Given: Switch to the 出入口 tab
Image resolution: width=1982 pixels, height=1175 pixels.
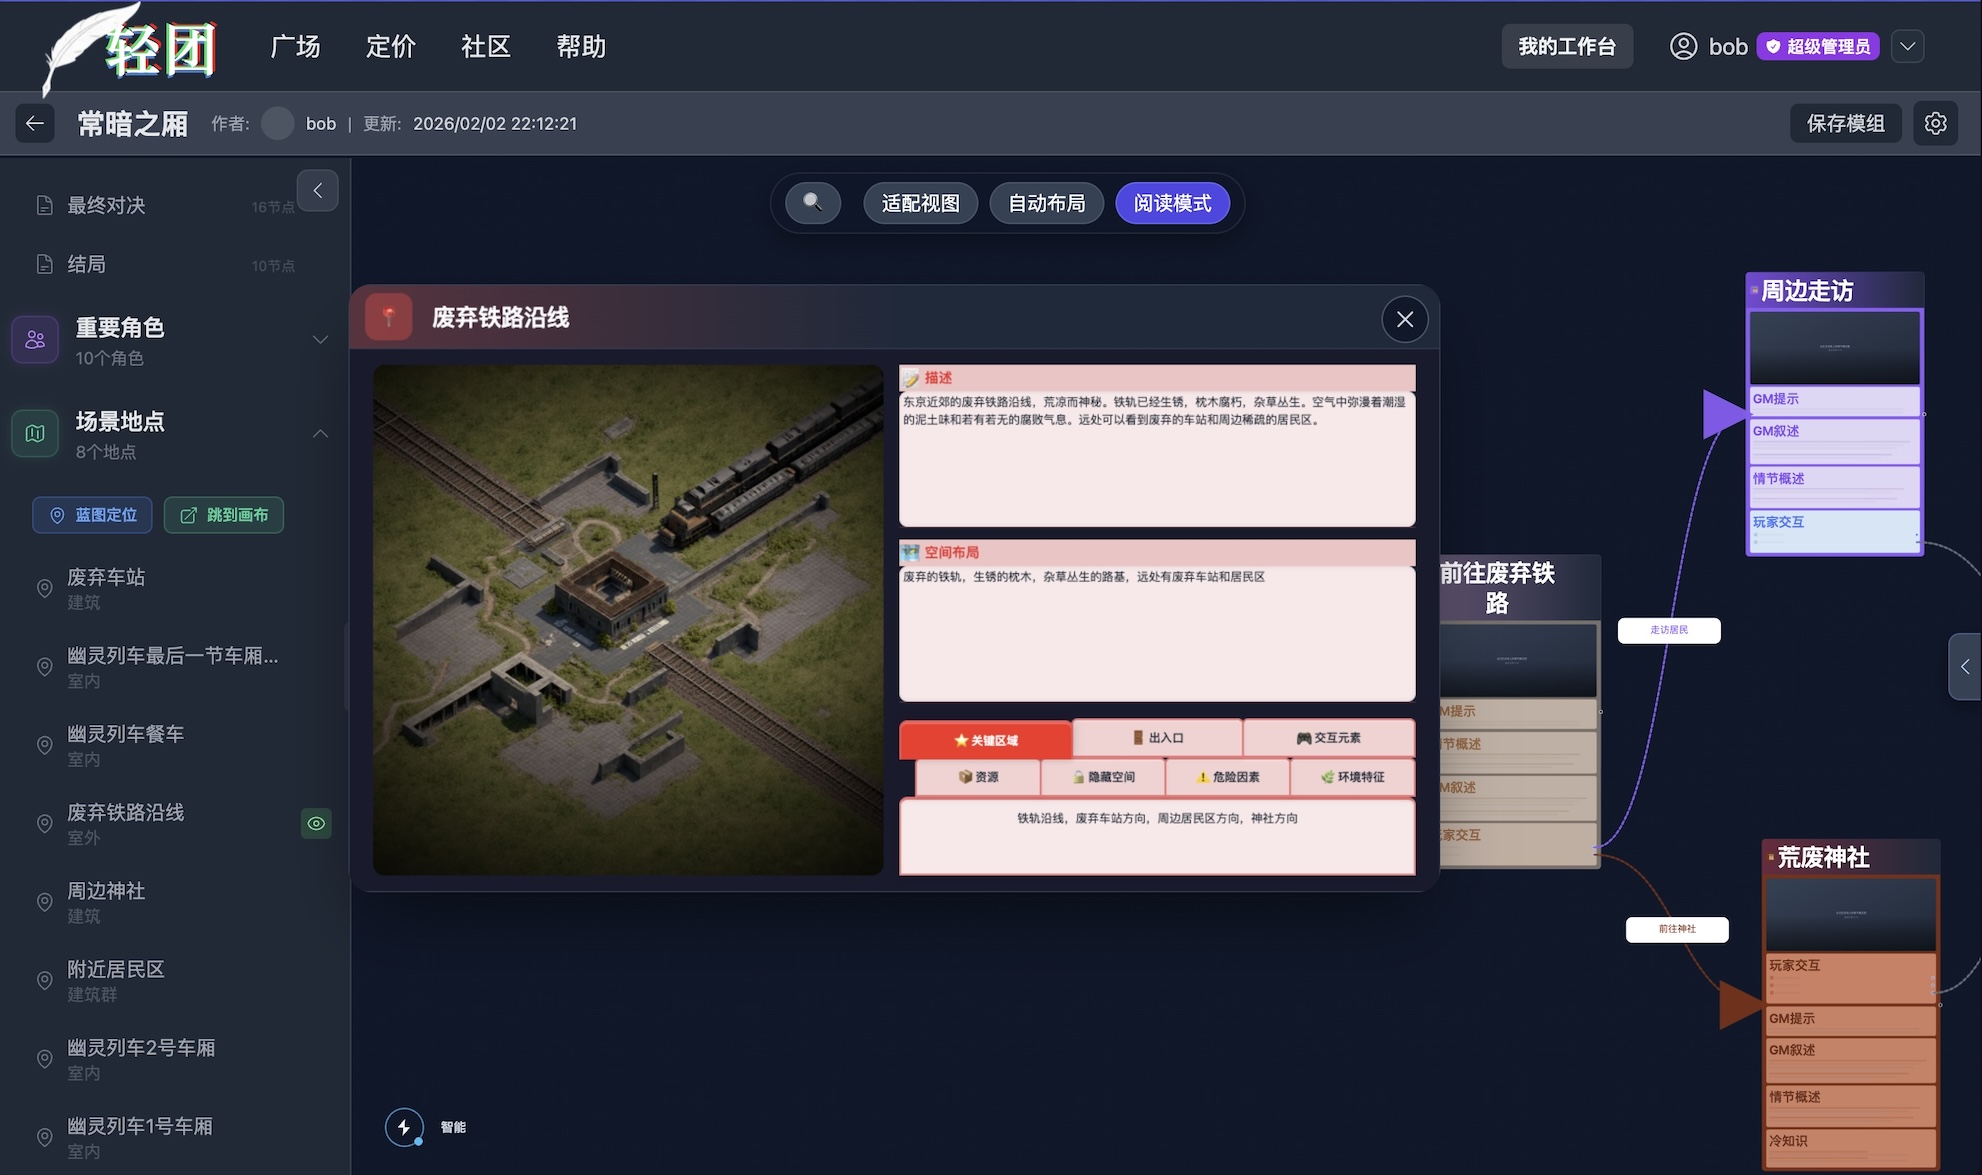Looking at the screenshot, I should point(1157,738).
